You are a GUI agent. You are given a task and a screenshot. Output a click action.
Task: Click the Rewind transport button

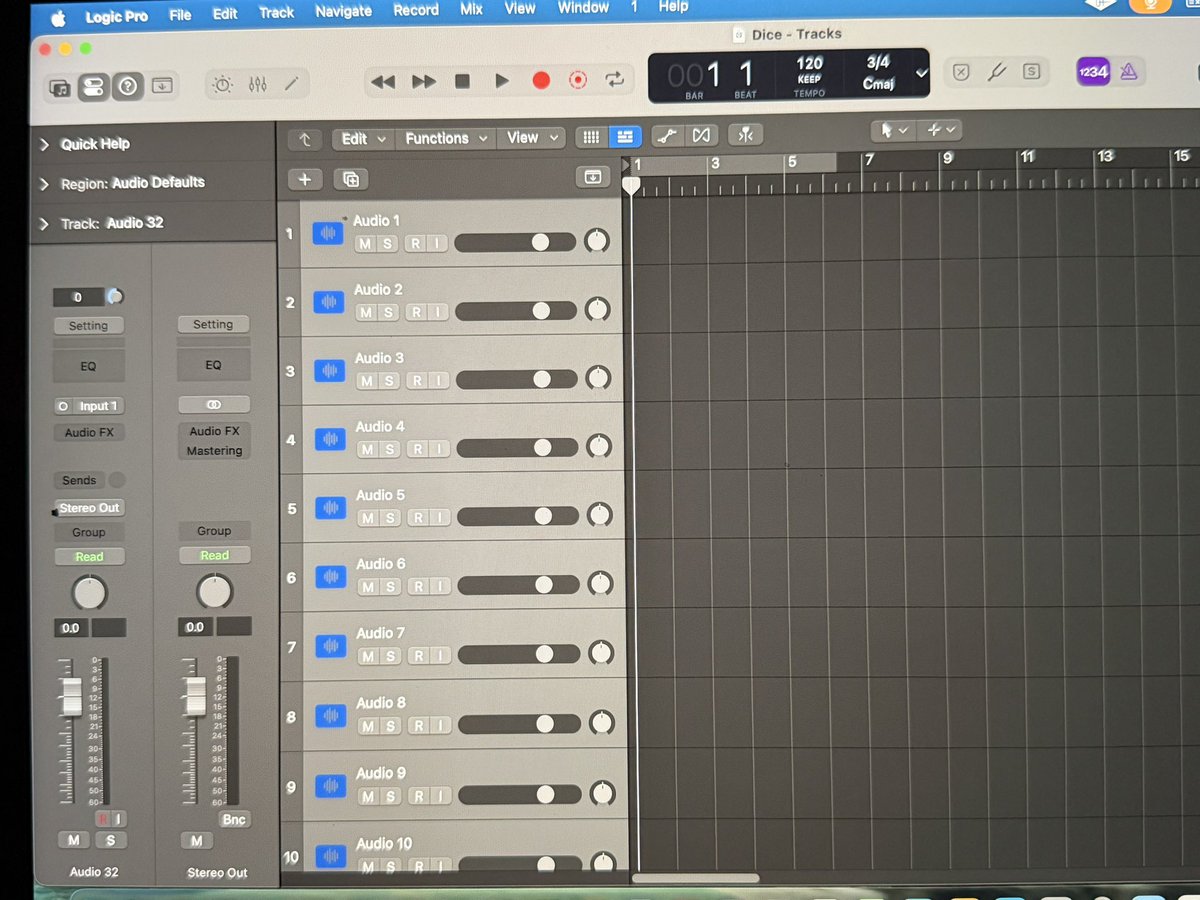click(x=382, y=82)
